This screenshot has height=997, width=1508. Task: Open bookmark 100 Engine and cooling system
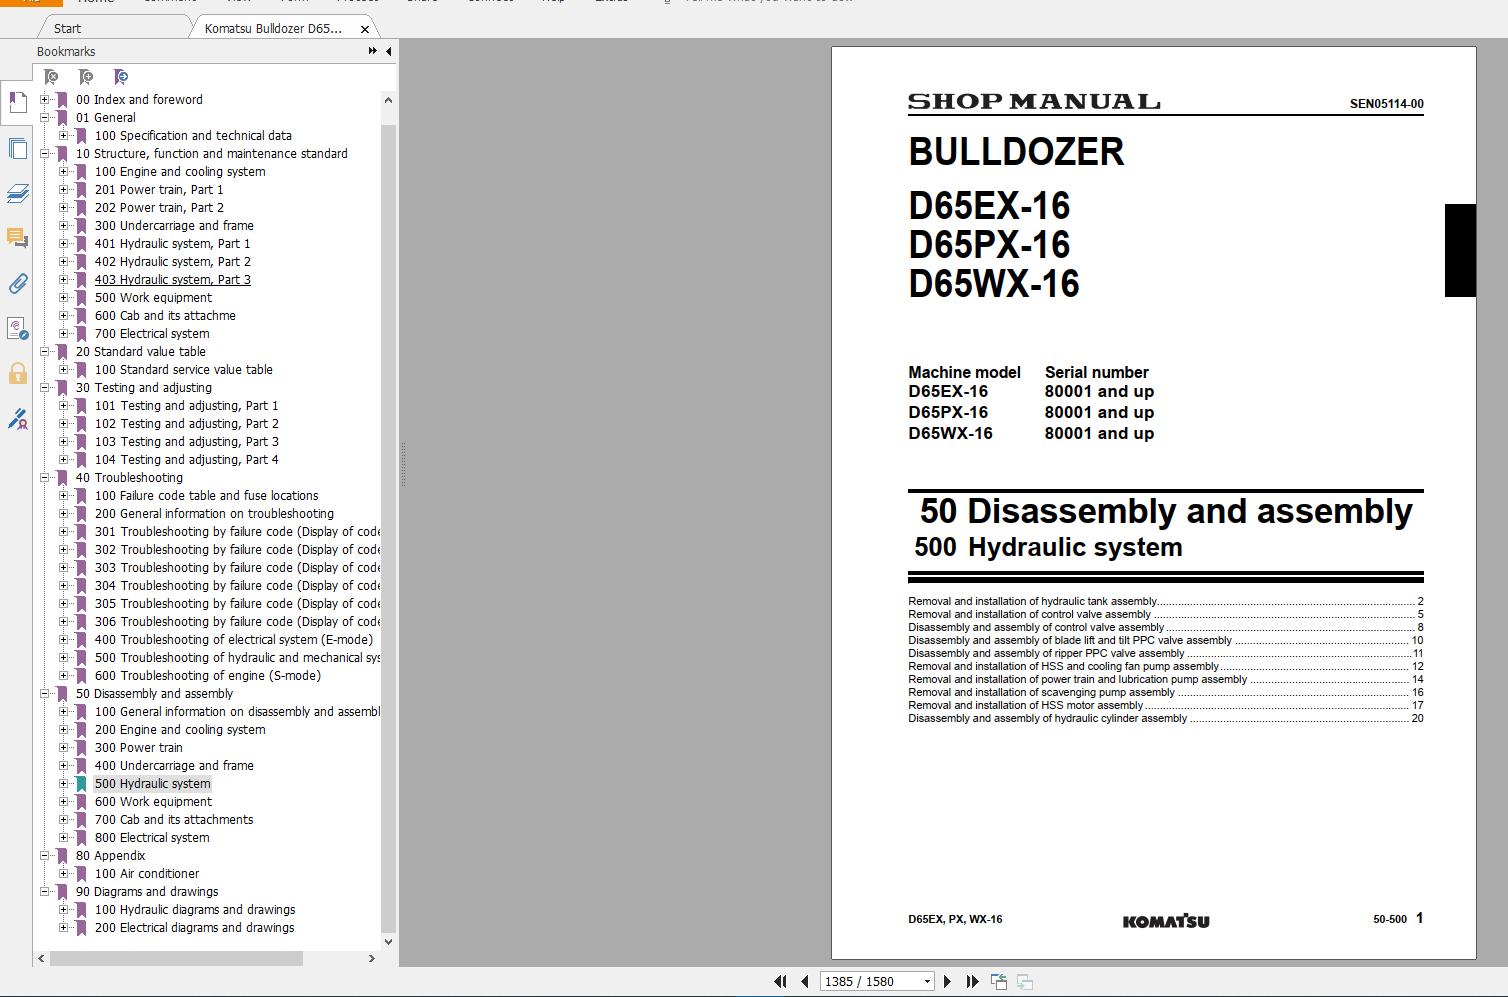tap(180, 172)
